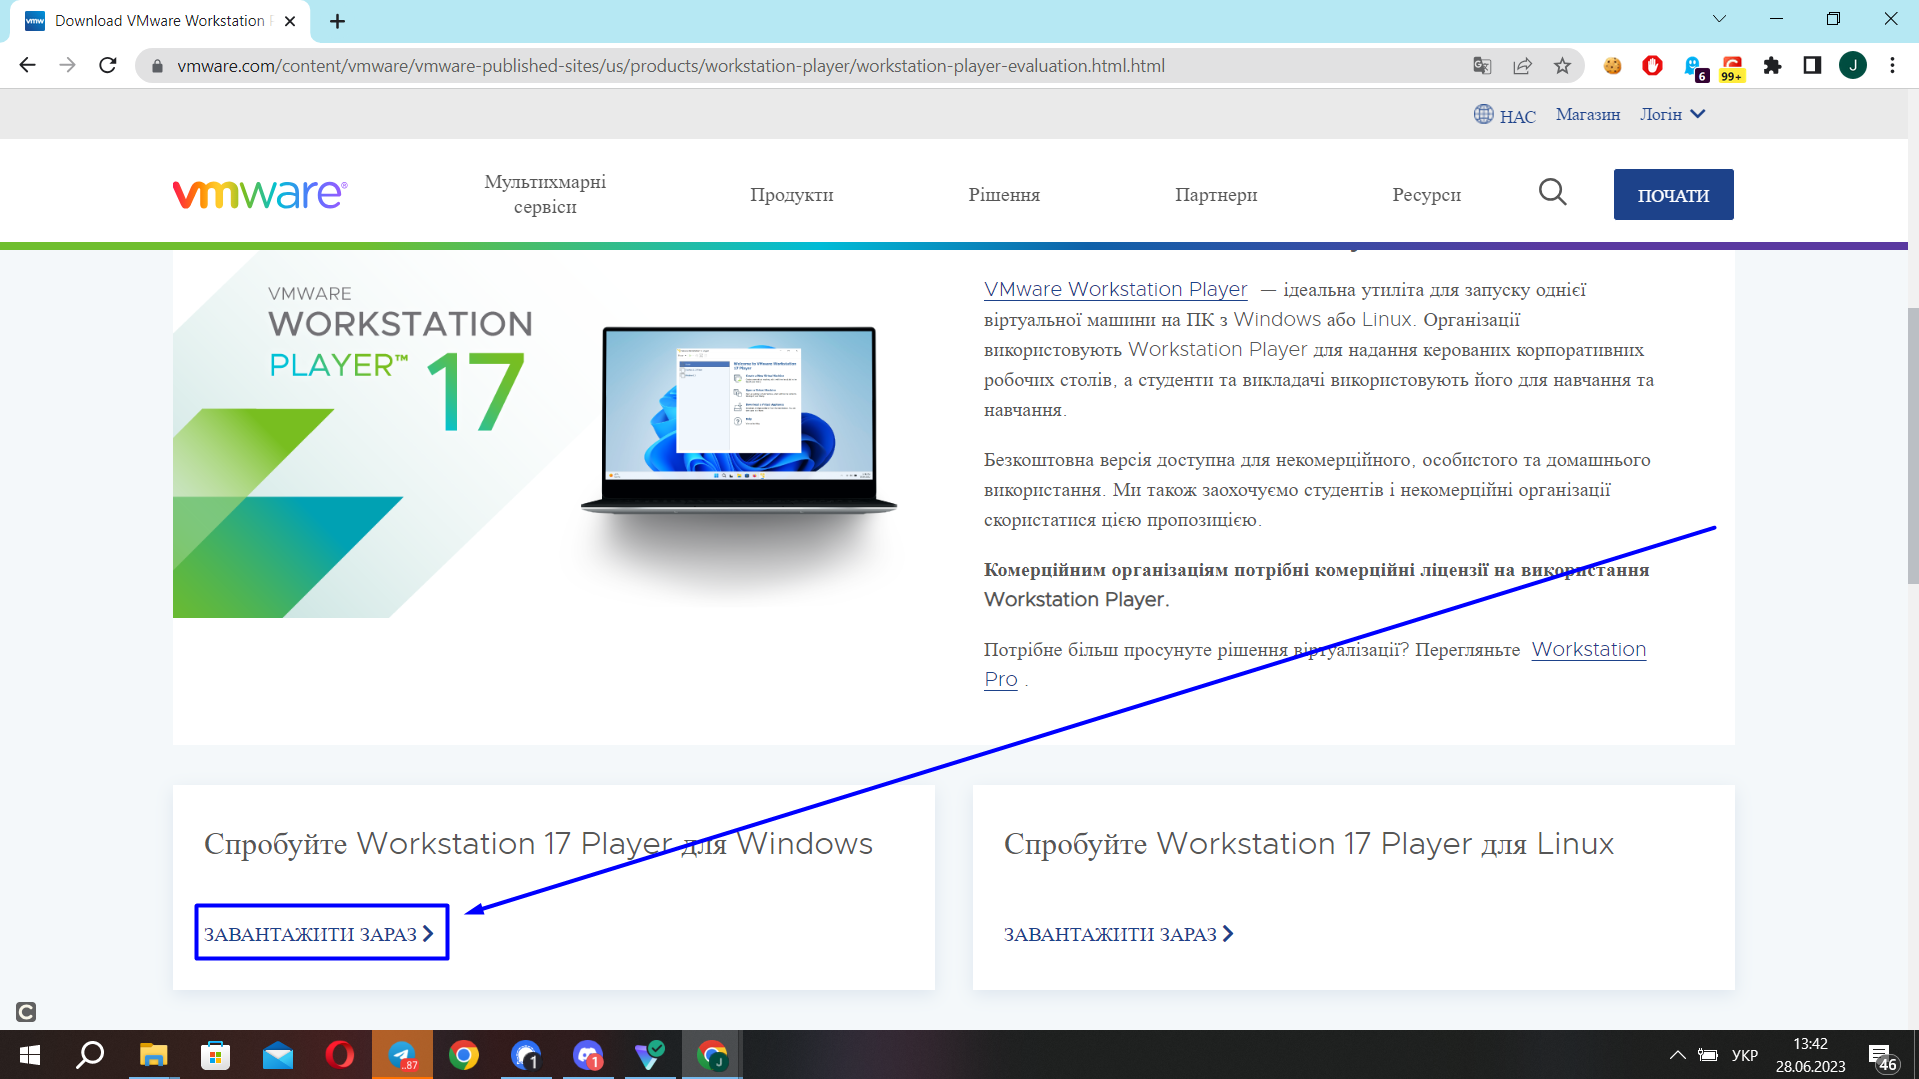Follow the VMware Workstation Player link
Image resolution: width=1919 pixels, height=1079 pixels.
(x=1115, y=290)
